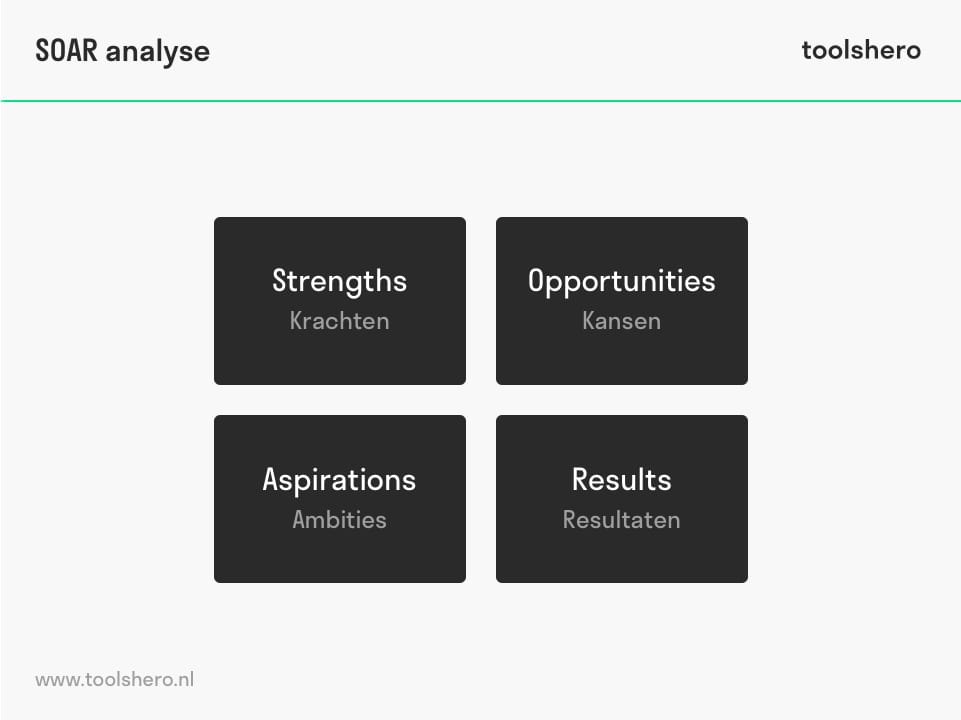Select the Results heading

click(621, 480)
